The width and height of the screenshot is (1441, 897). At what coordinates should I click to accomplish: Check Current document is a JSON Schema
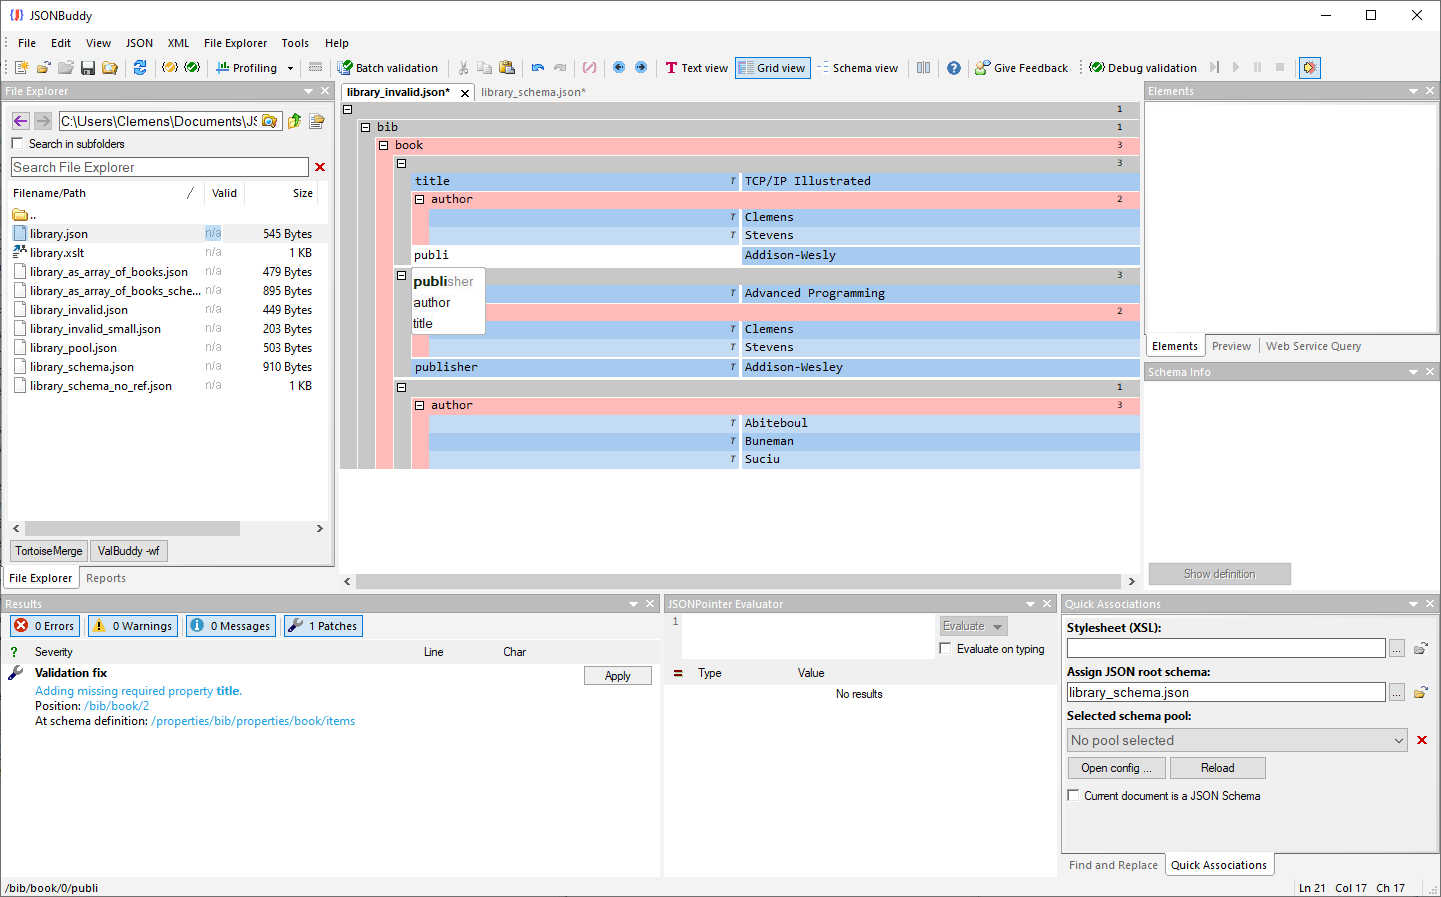click(1073, 796)
